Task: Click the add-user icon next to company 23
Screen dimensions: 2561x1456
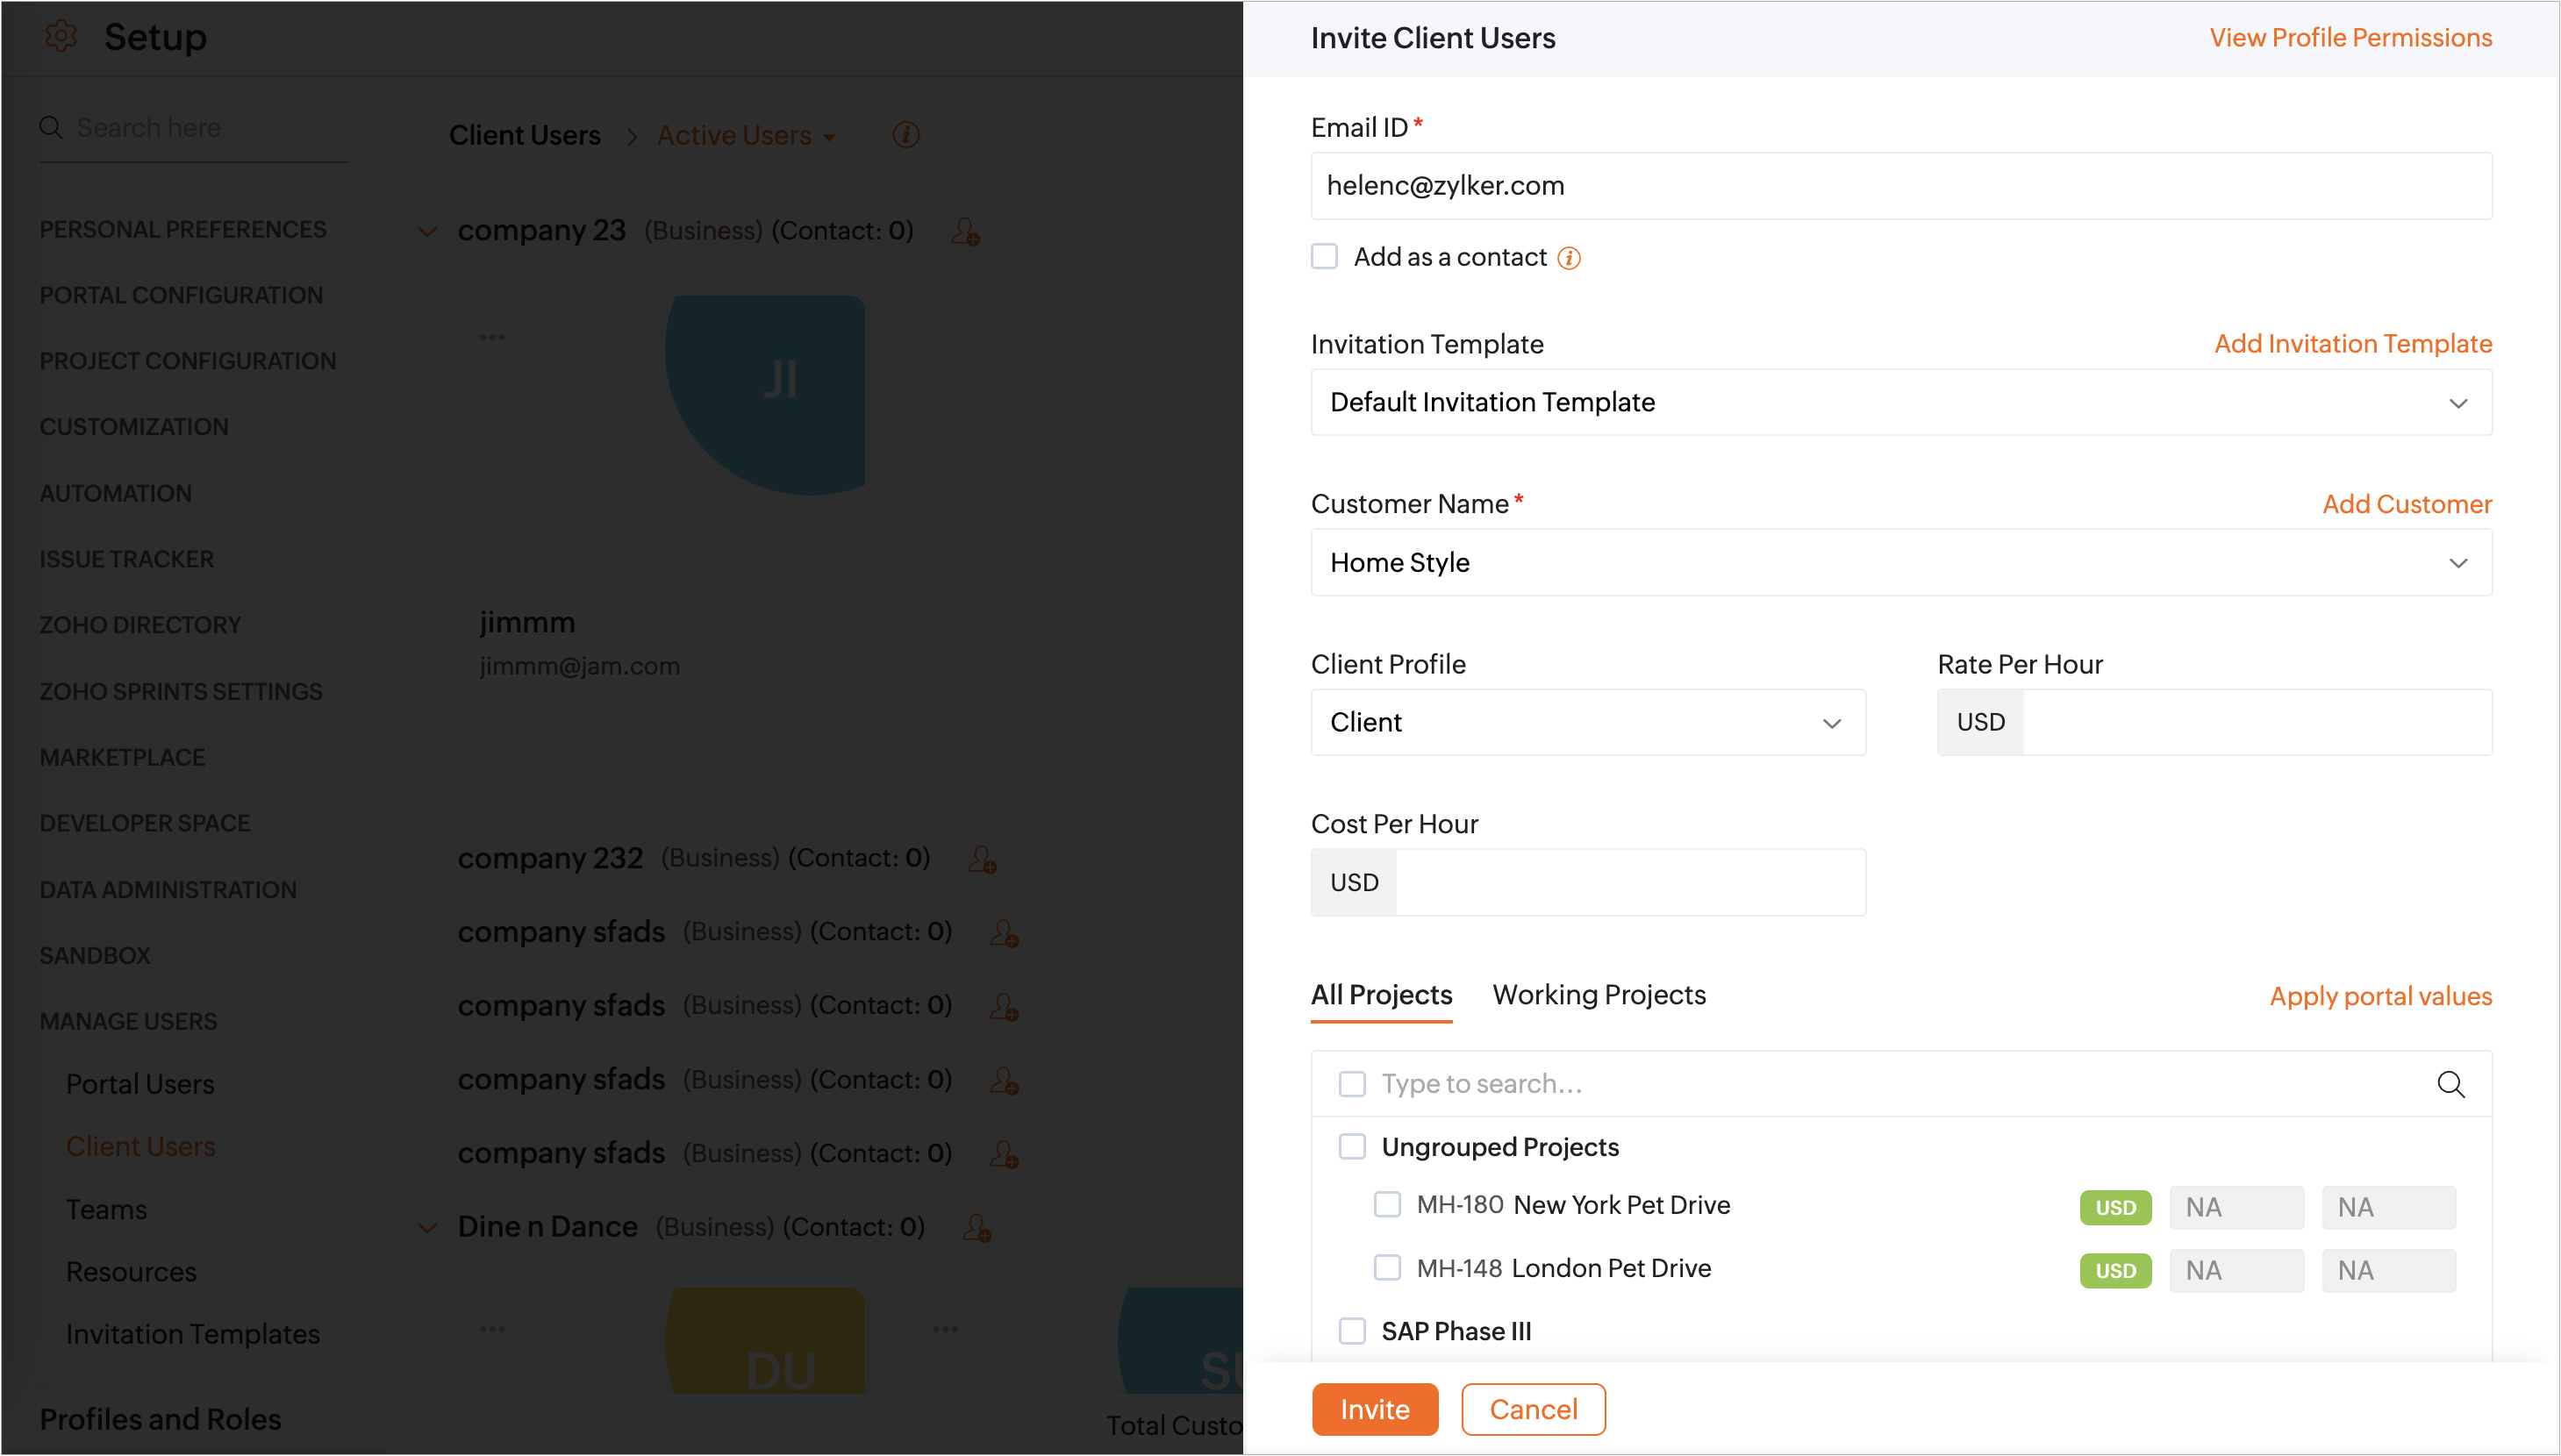Action: pyautogui.click(x=965, y=232)
